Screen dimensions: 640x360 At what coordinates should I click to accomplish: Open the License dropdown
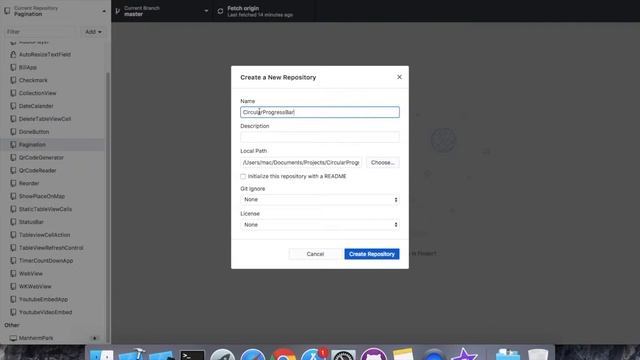click(x=320, y=225)
